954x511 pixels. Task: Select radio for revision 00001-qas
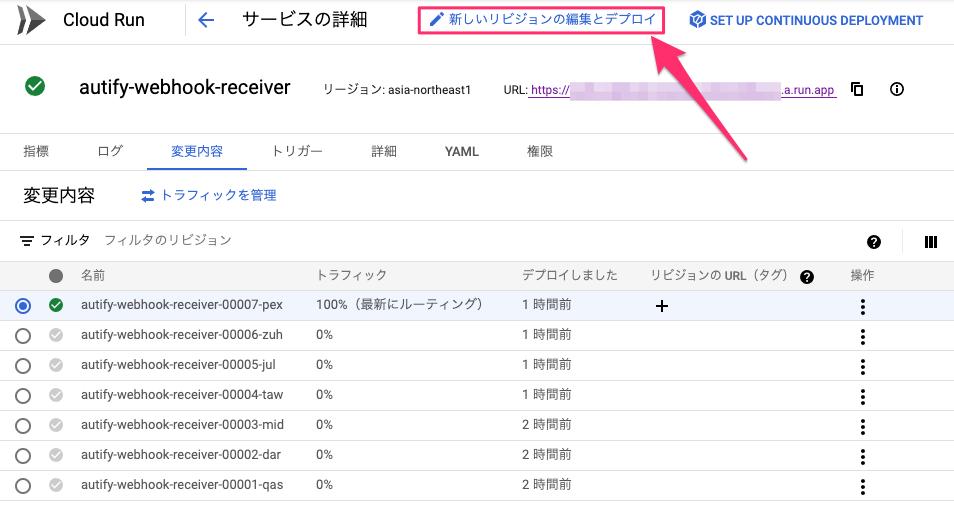(x=23, y=486)
